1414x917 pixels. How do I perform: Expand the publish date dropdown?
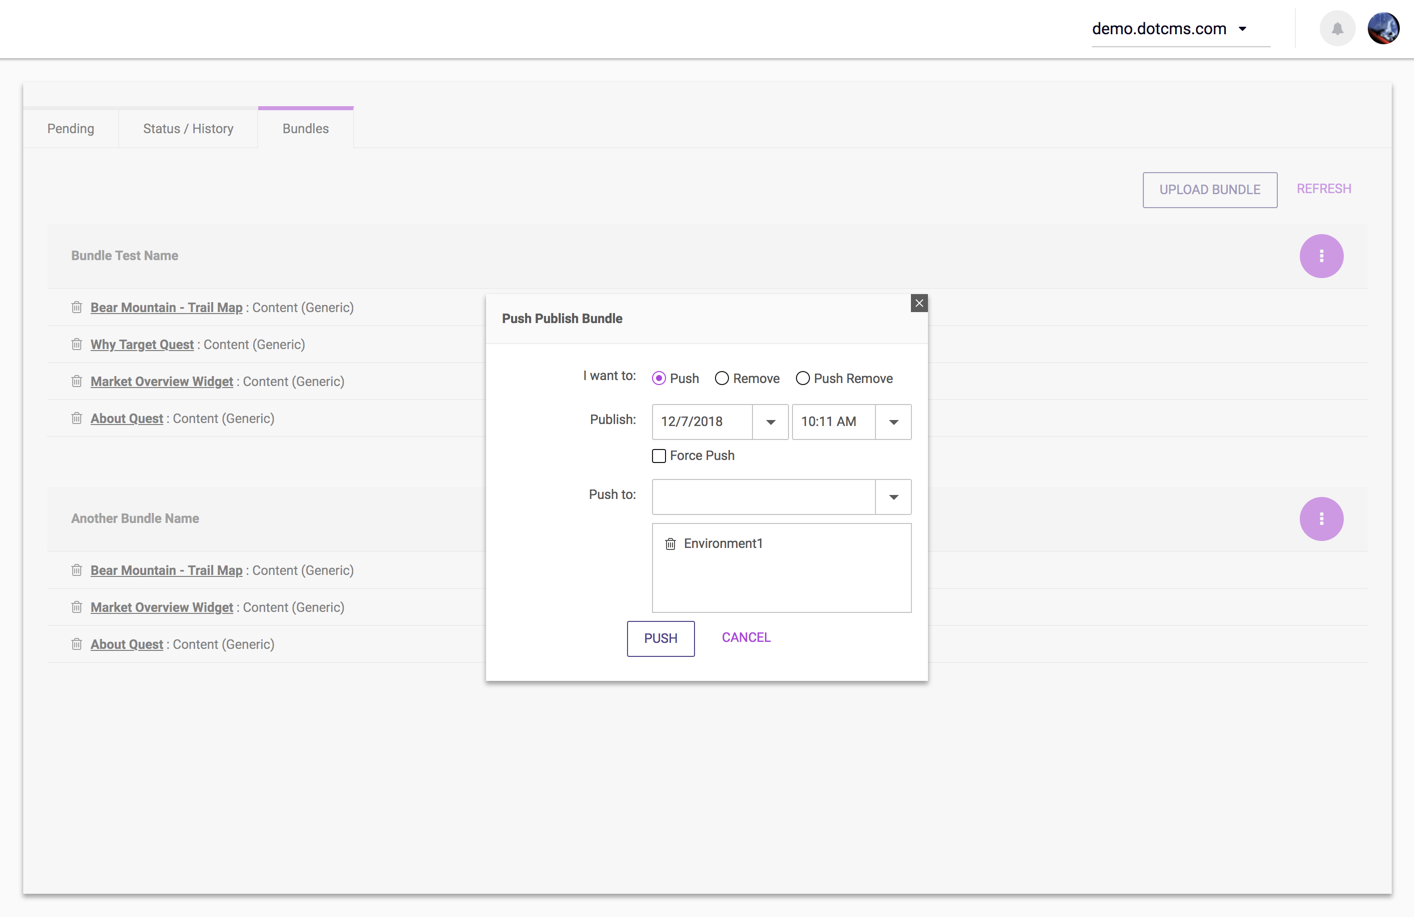770,422
